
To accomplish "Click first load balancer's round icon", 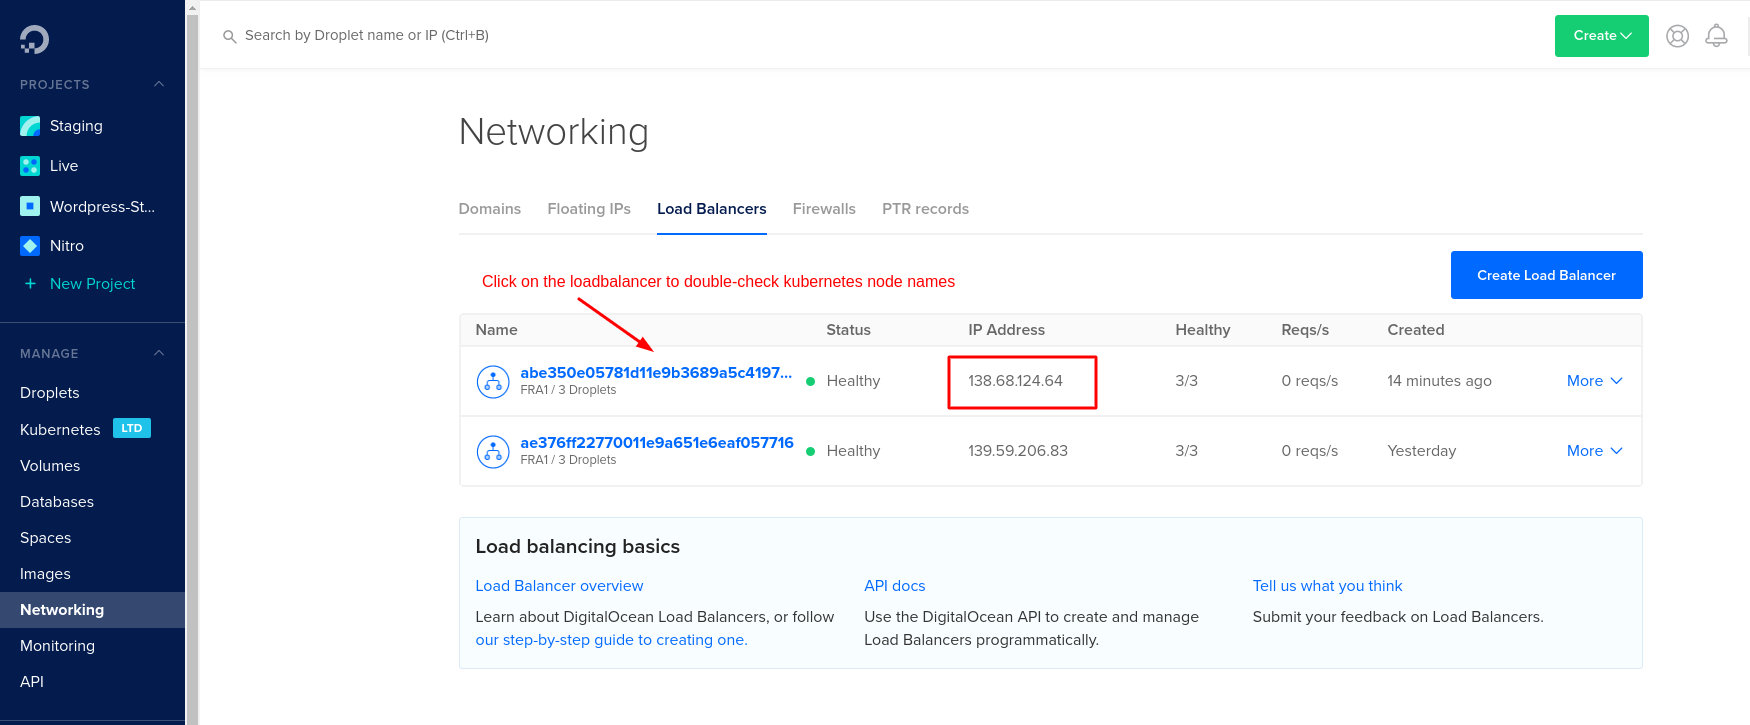I will [493, 381].
